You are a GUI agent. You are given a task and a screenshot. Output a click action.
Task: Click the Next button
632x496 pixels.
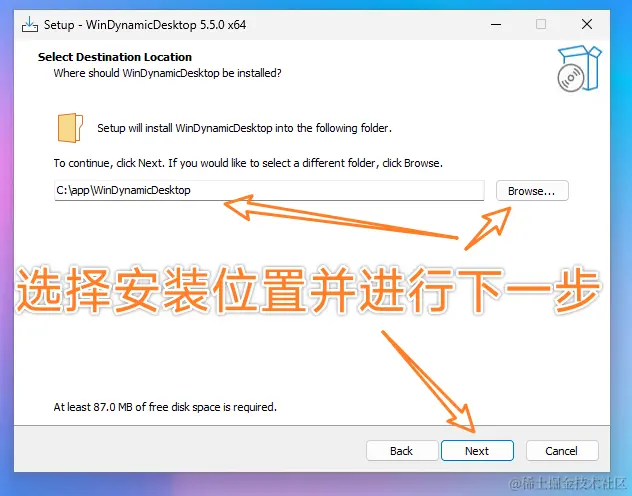pos(477,450)
